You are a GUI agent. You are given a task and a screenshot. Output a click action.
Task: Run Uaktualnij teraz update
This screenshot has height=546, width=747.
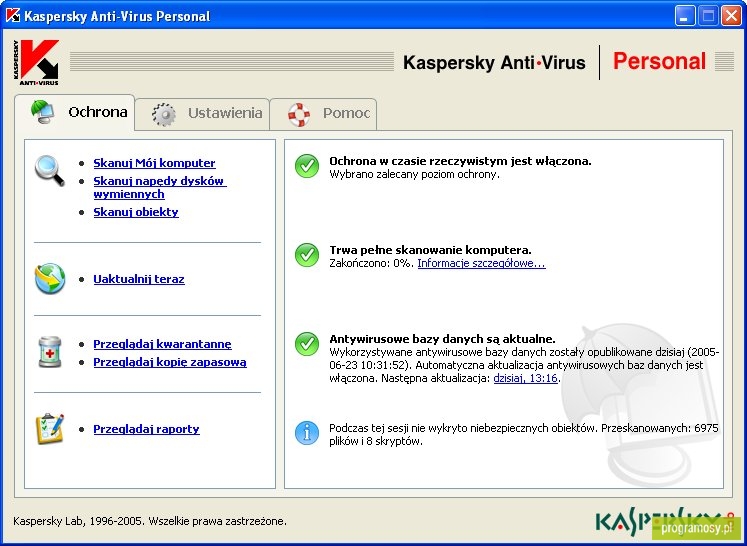tap(139, 279)
